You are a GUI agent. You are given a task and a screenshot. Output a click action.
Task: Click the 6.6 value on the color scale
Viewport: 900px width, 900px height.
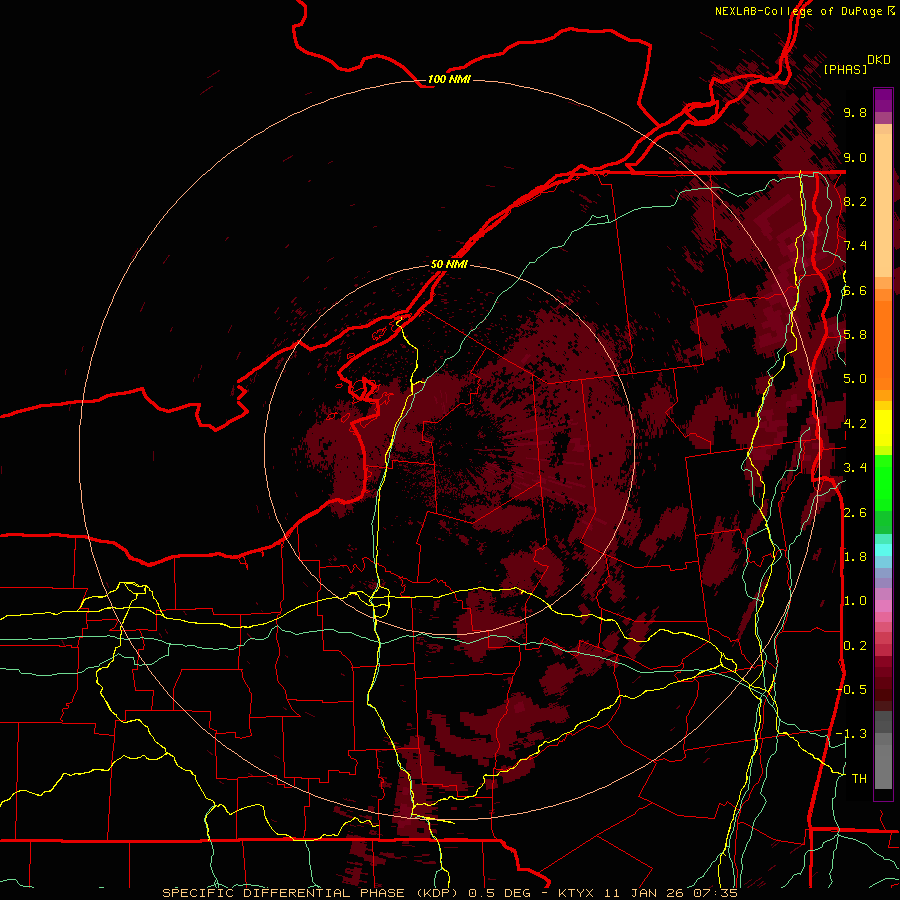[855, 290]
